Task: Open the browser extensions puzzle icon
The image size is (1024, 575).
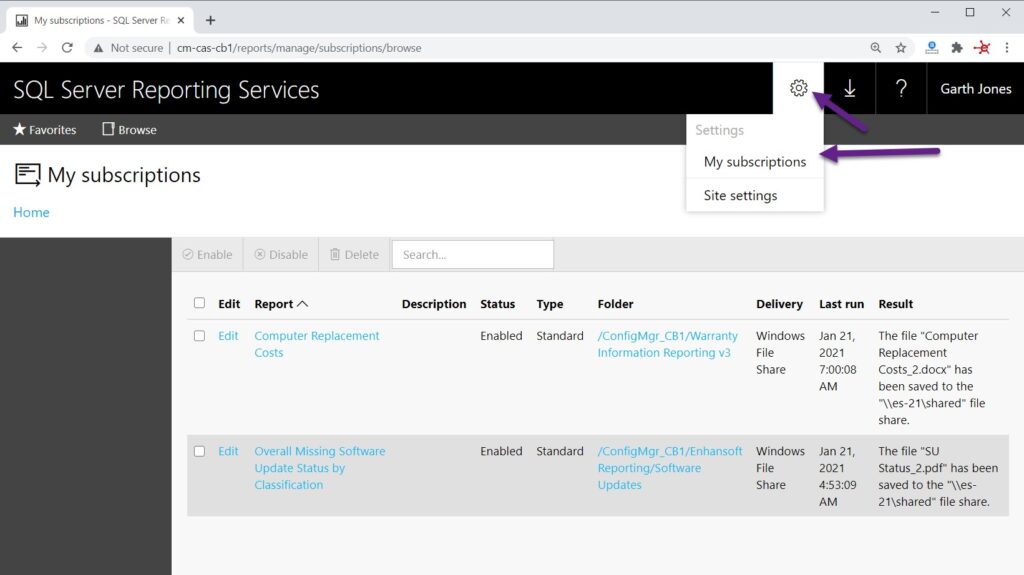Action: pos(957,47)
